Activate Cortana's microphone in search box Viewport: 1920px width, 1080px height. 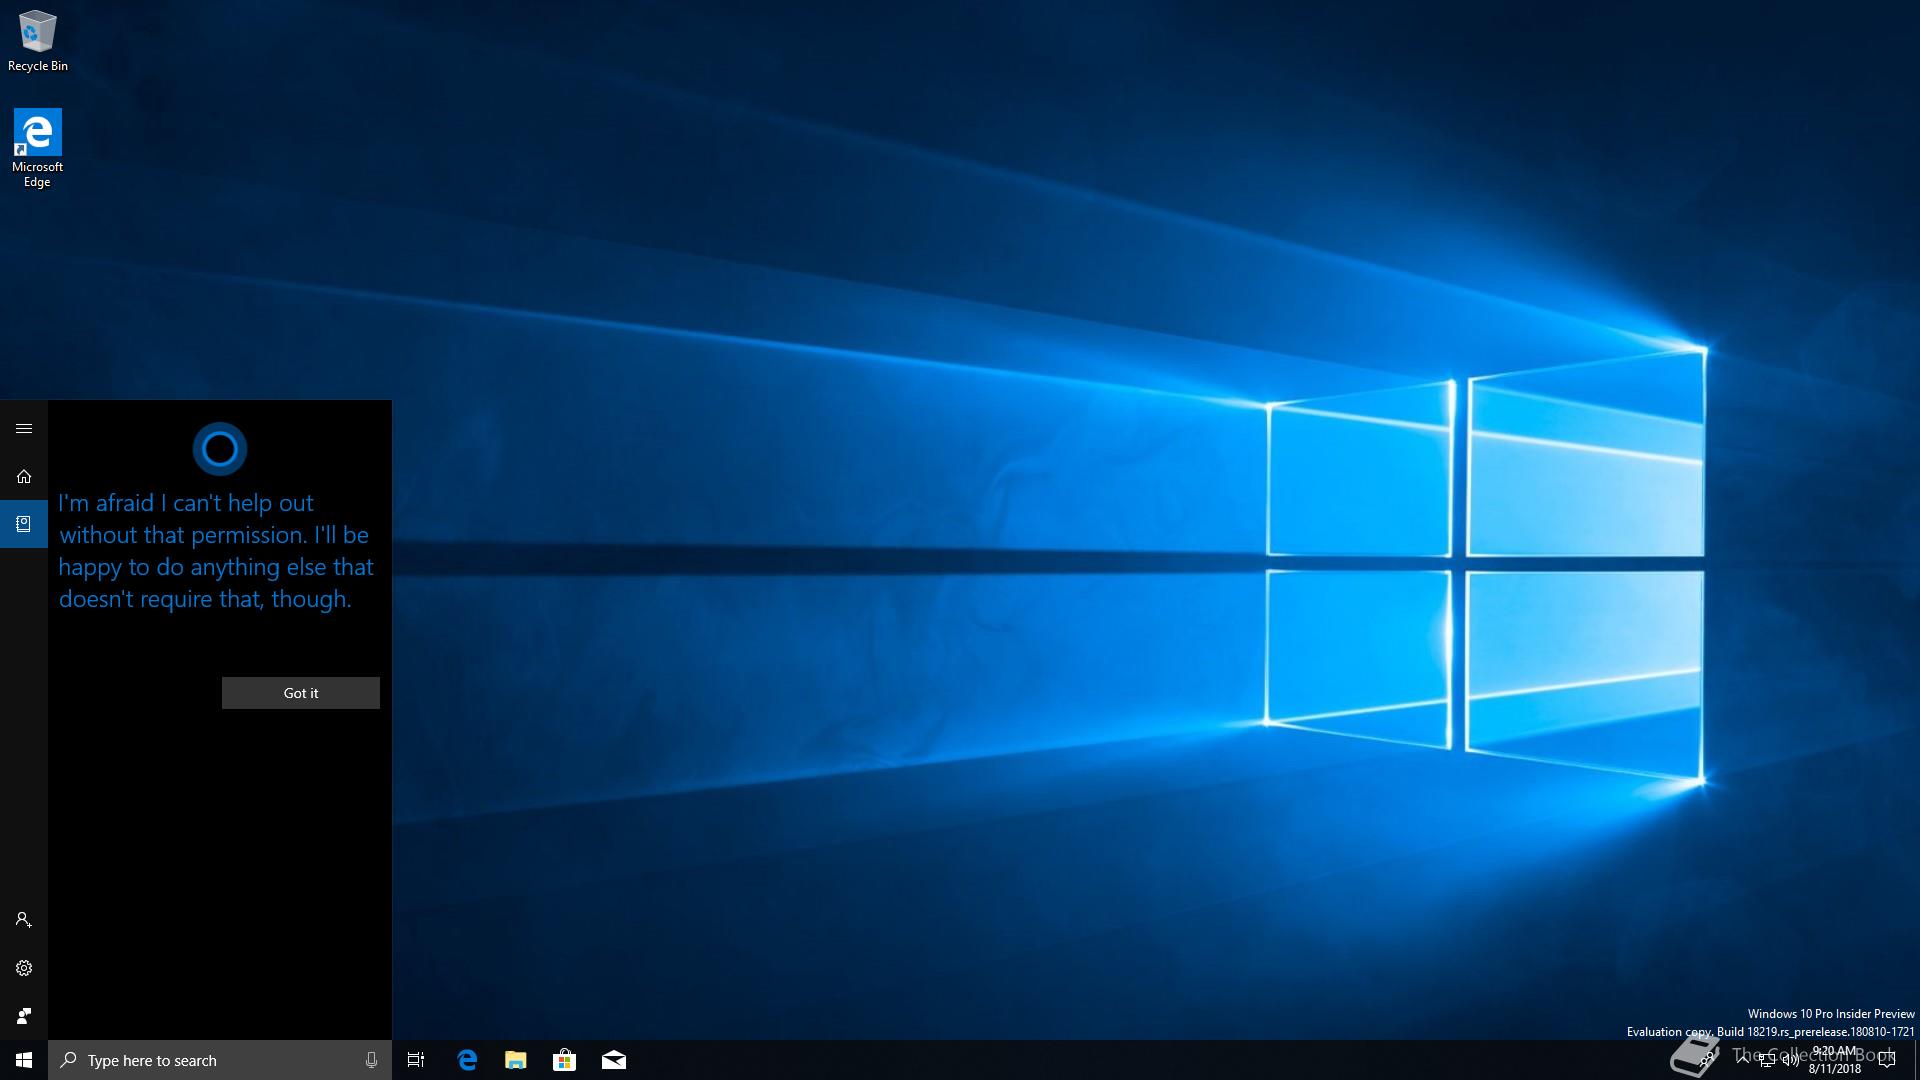click(371, 1060)
